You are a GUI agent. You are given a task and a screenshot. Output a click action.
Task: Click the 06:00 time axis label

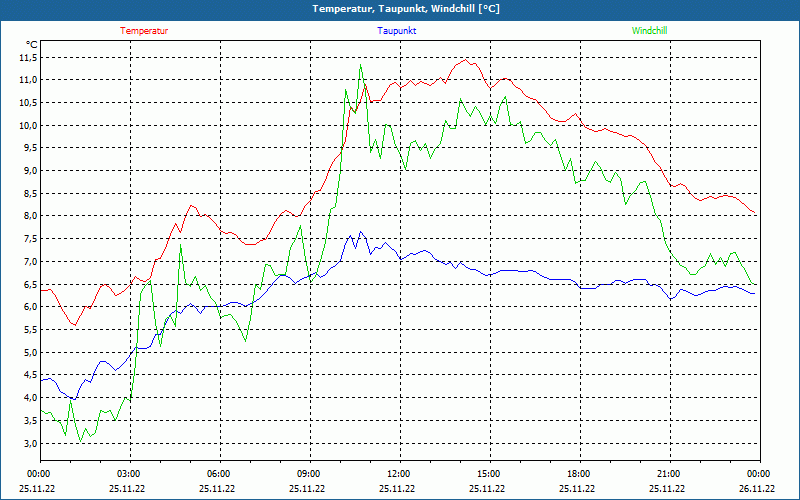[220, 474]
